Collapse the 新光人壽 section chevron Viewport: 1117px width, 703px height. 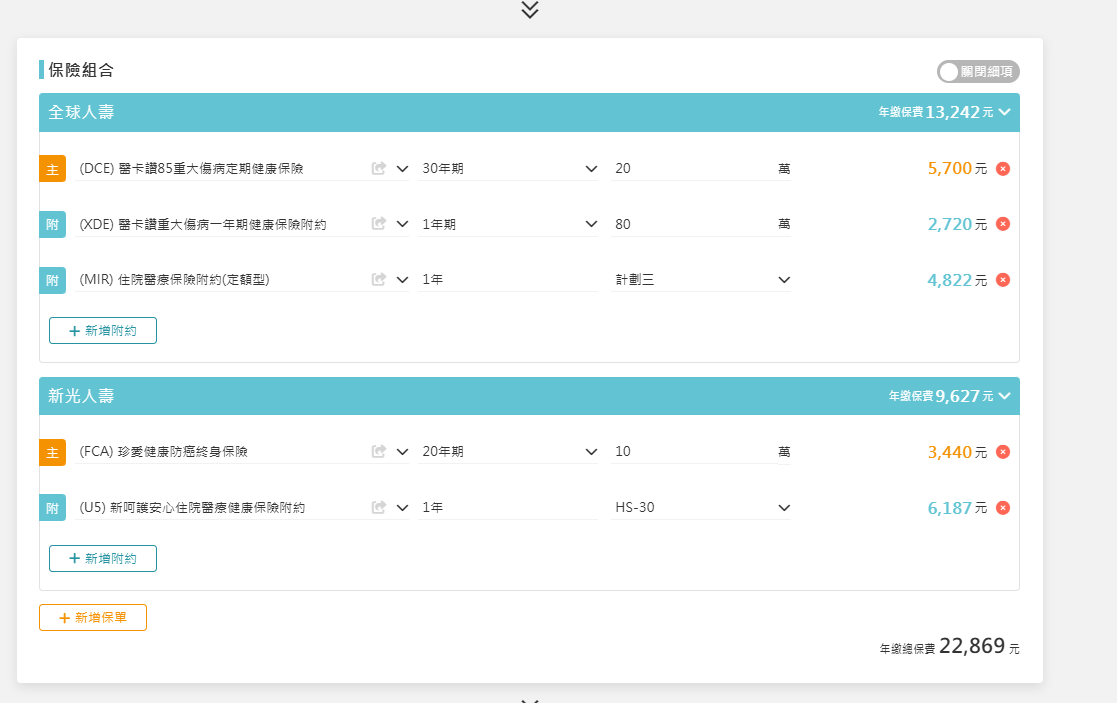click(1005, 396)
